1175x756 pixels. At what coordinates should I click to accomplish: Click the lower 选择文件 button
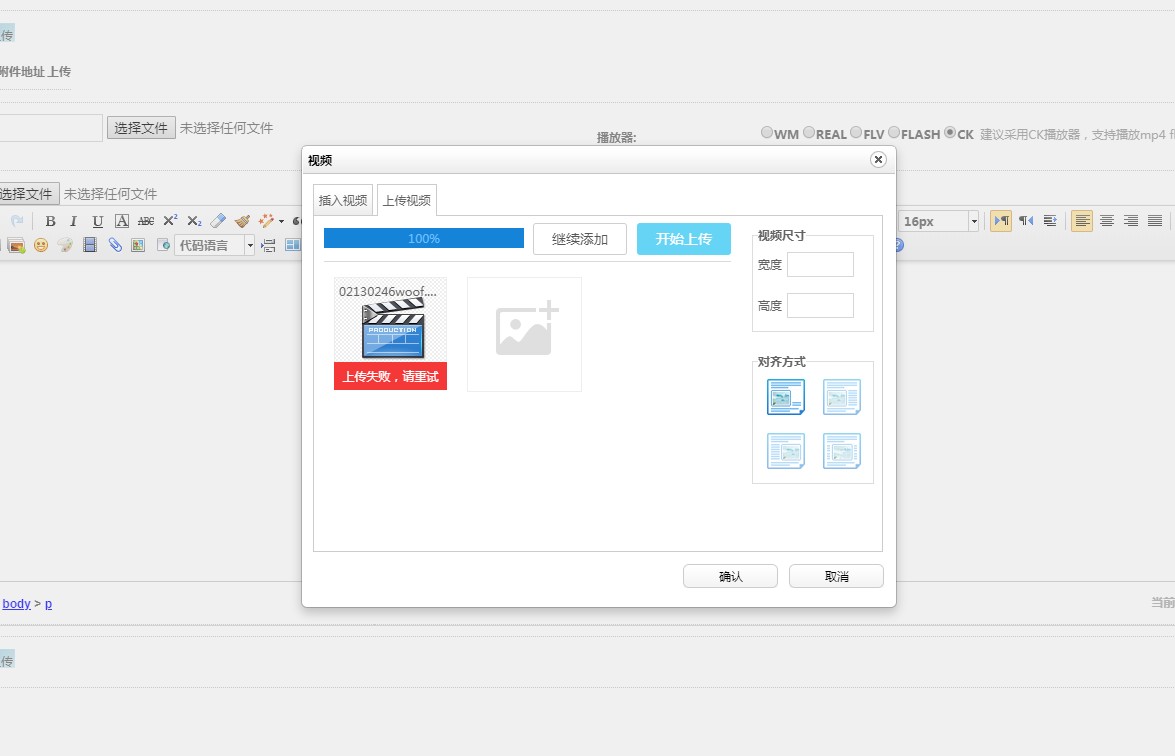(27, 194)
